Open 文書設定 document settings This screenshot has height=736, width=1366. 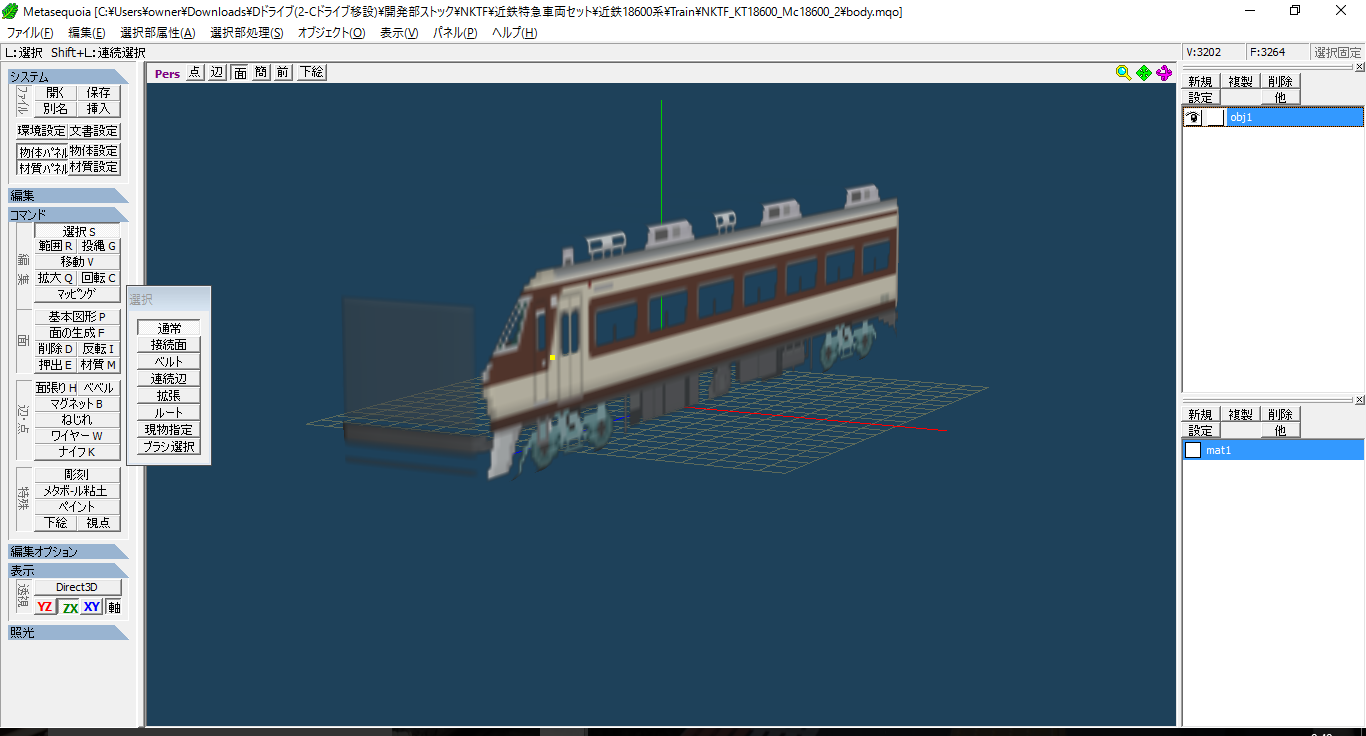point(94,131)
